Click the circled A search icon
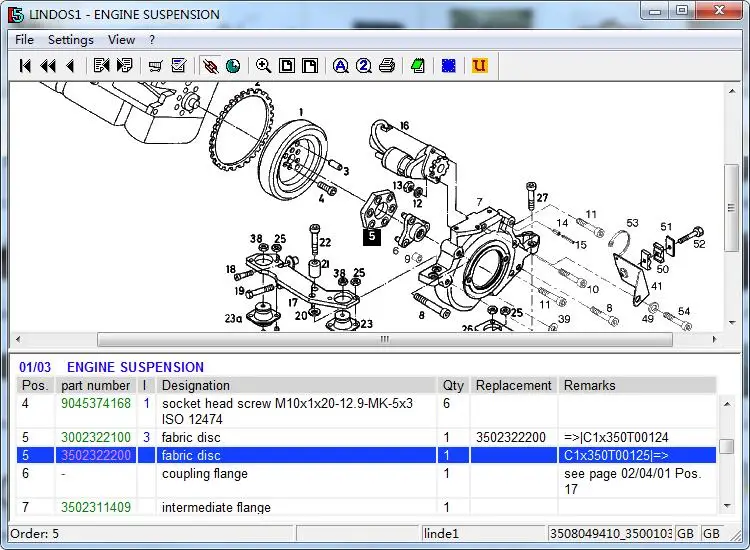 (341, 66)
